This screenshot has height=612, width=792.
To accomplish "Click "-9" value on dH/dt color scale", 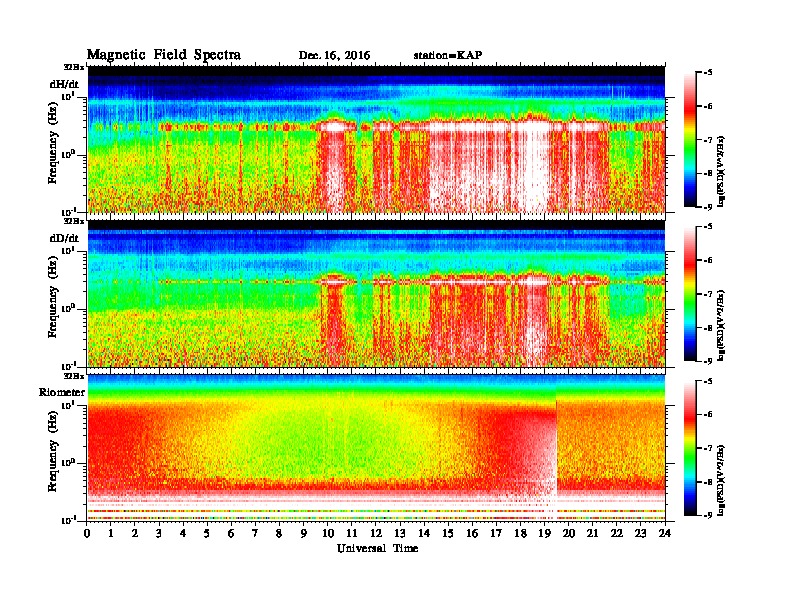I will (708, 207).
